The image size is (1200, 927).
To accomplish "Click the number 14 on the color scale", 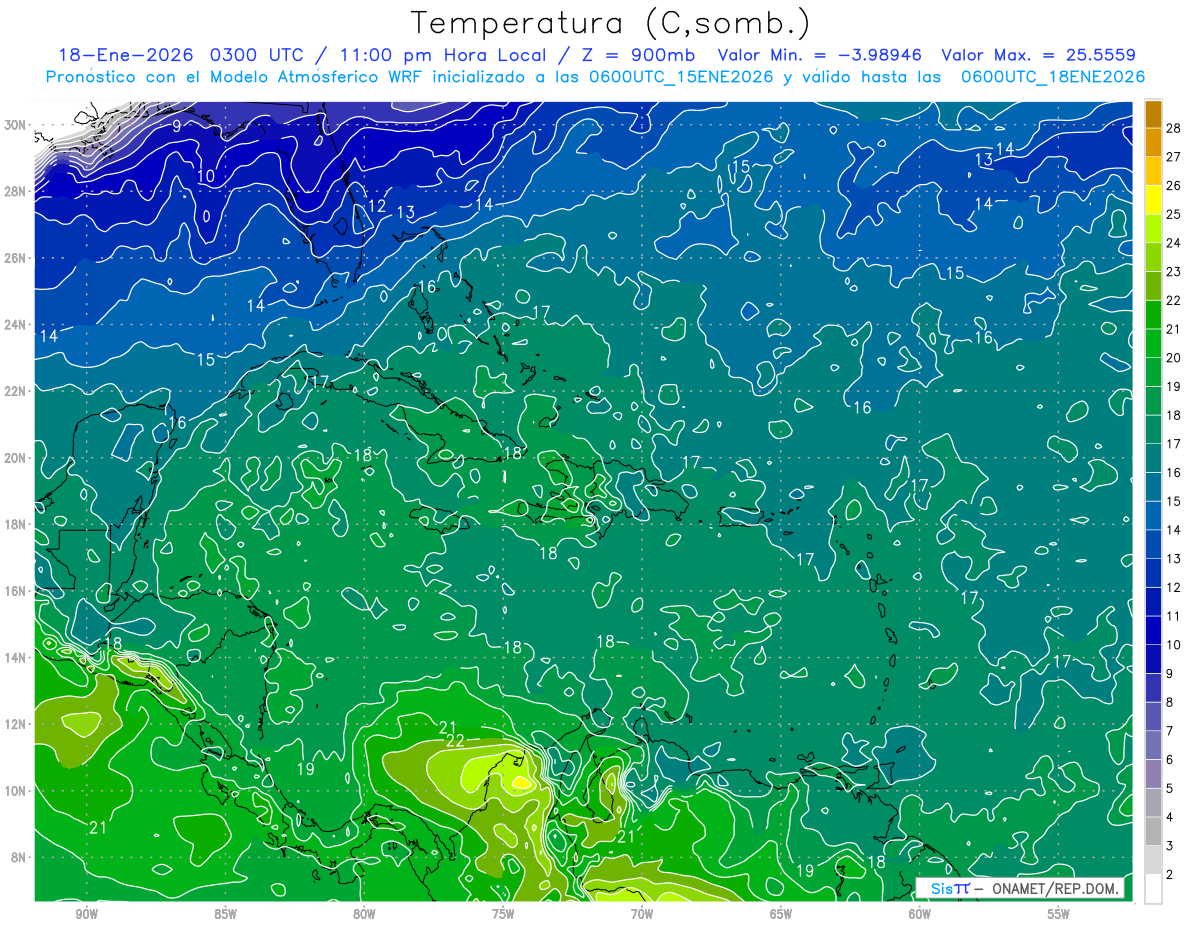I will [x=1174, y=530].
